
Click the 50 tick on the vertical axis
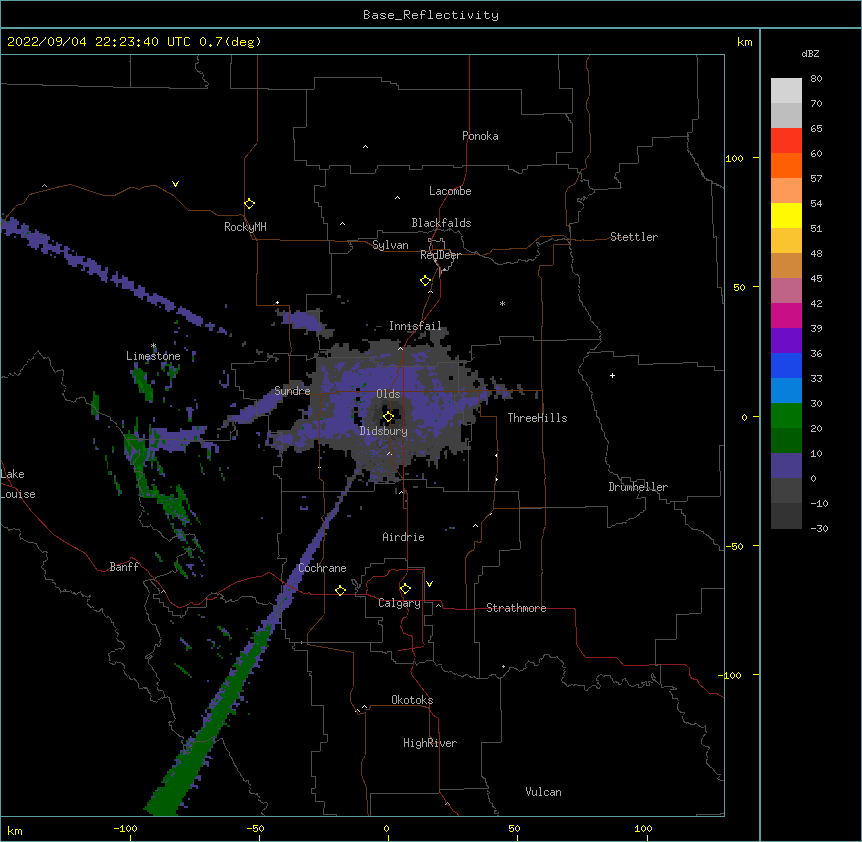coord(739,287)
